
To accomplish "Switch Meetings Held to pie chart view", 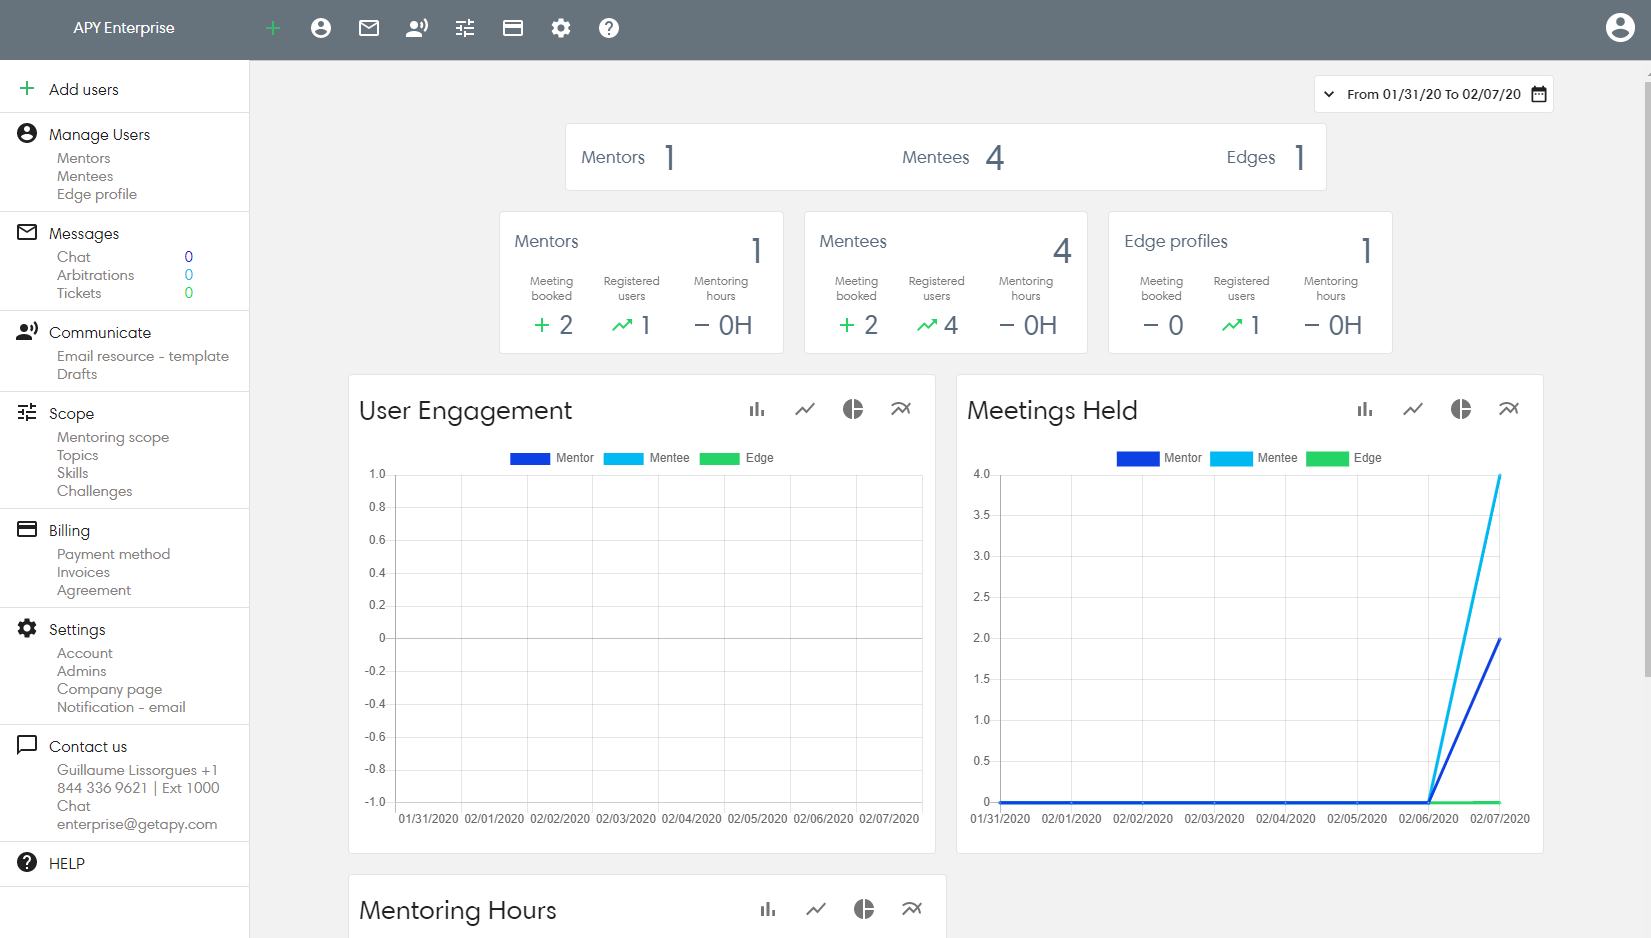I will 1461,409.
